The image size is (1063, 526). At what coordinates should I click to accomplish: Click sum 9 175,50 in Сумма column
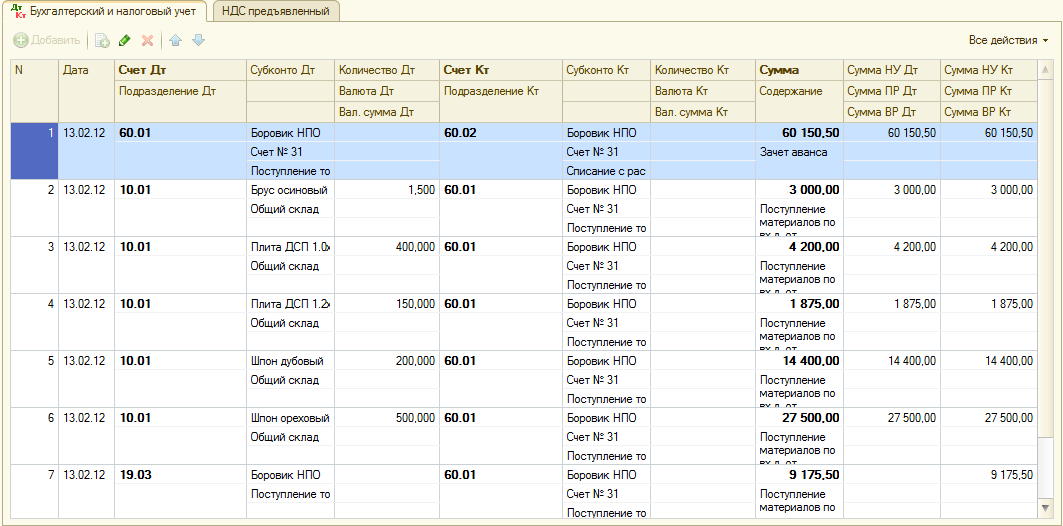coord(799,475)
